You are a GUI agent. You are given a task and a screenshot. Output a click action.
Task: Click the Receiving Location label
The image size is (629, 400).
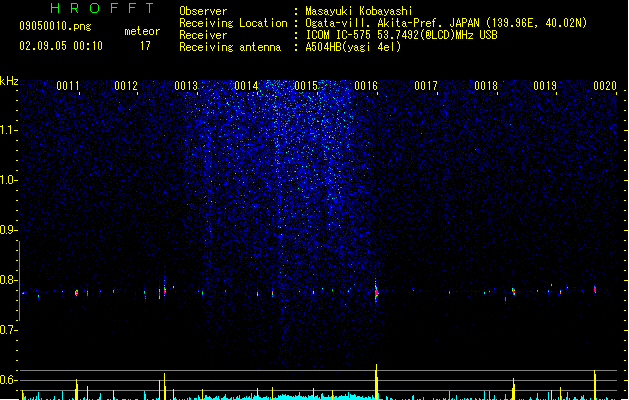pos(233,23)
